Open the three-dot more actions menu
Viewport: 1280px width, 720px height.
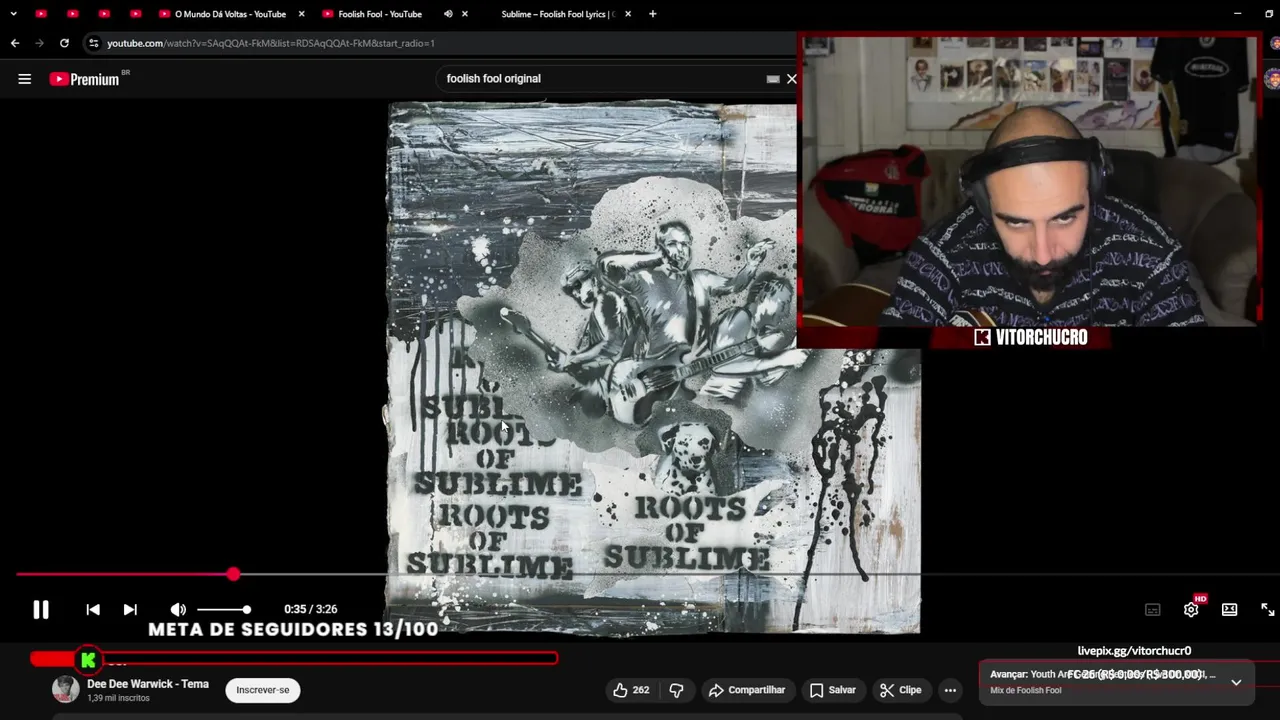pyautogui.click(x=950, y=690)
